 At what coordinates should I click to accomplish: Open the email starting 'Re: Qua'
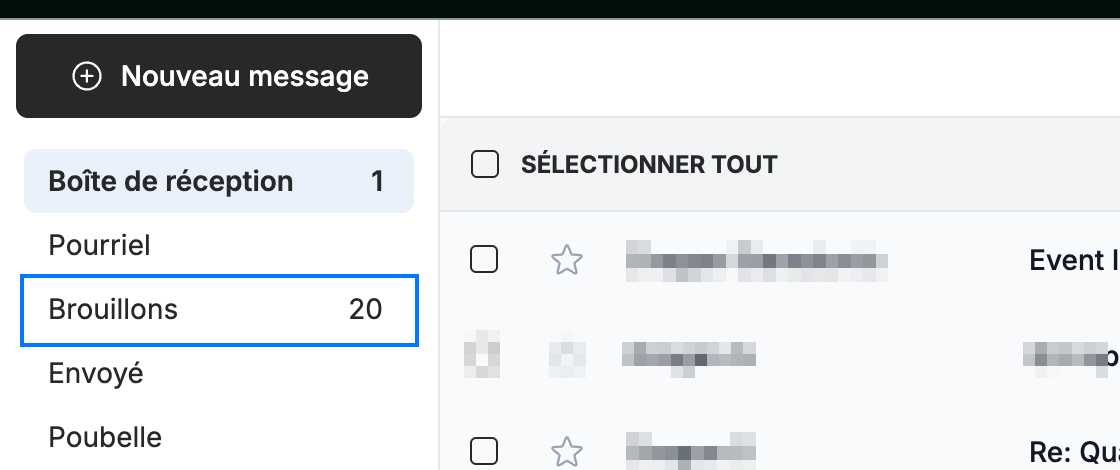pos(1074,451)
